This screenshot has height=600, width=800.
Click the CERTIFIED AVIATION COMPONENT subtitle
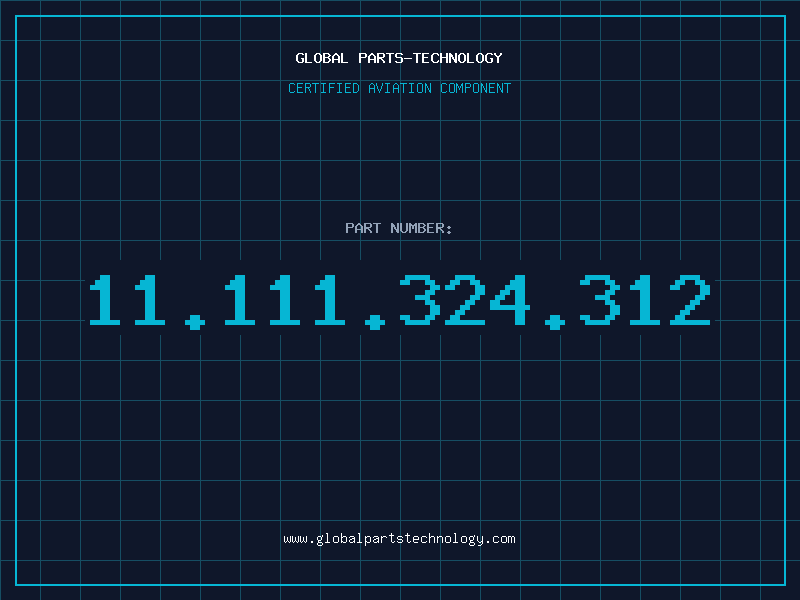click(399, 88)
